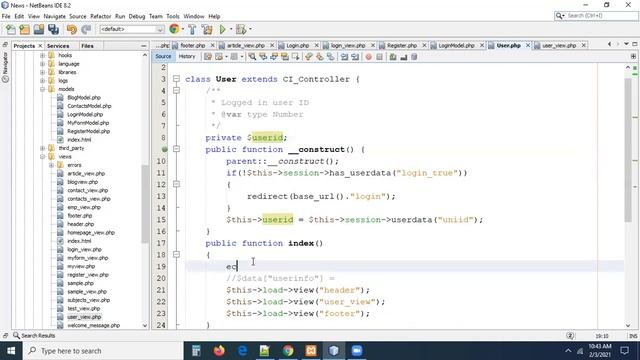Collapse the comment fold at line 4
Viewport: 640px width, 360px height.
[x=176, y=90]
